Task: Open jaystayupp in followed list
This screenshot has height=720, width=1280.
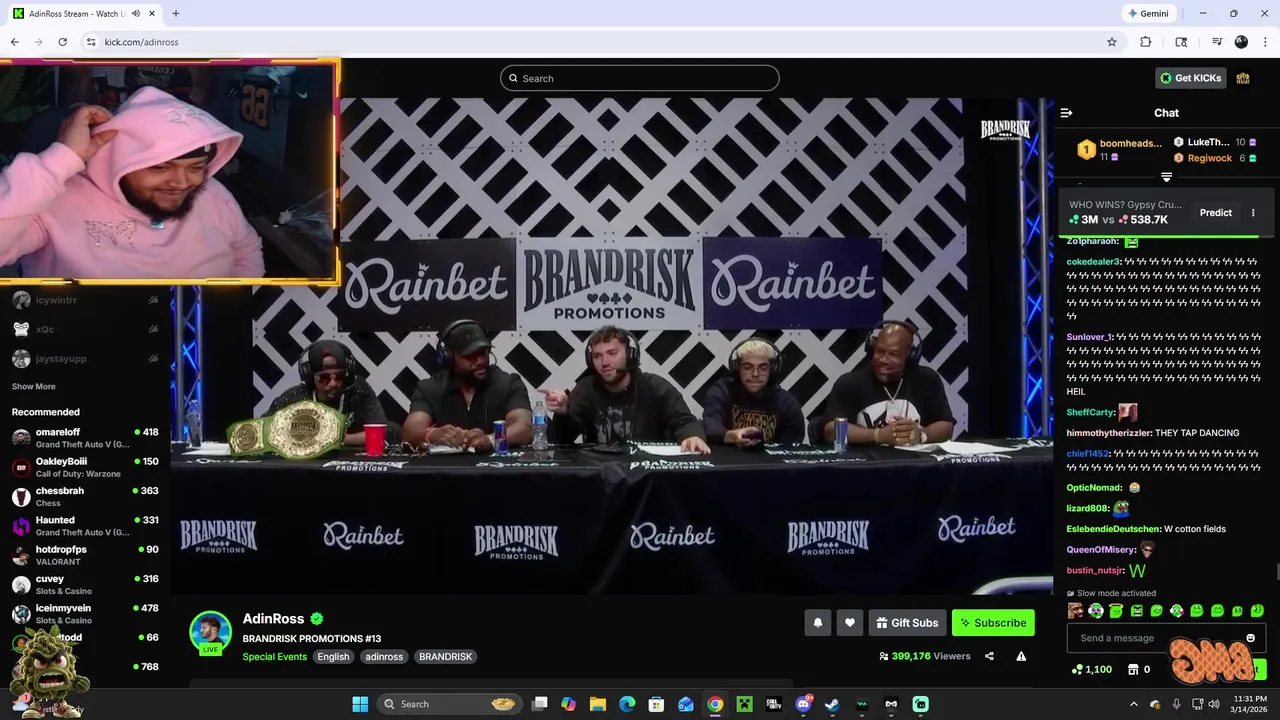Action: click(85, 358)
